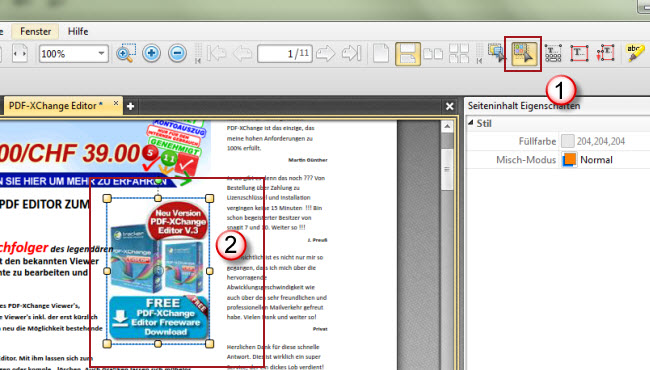Open the Hilfe menu
This screenshot has width=650, height=370.
click(78, 31)
